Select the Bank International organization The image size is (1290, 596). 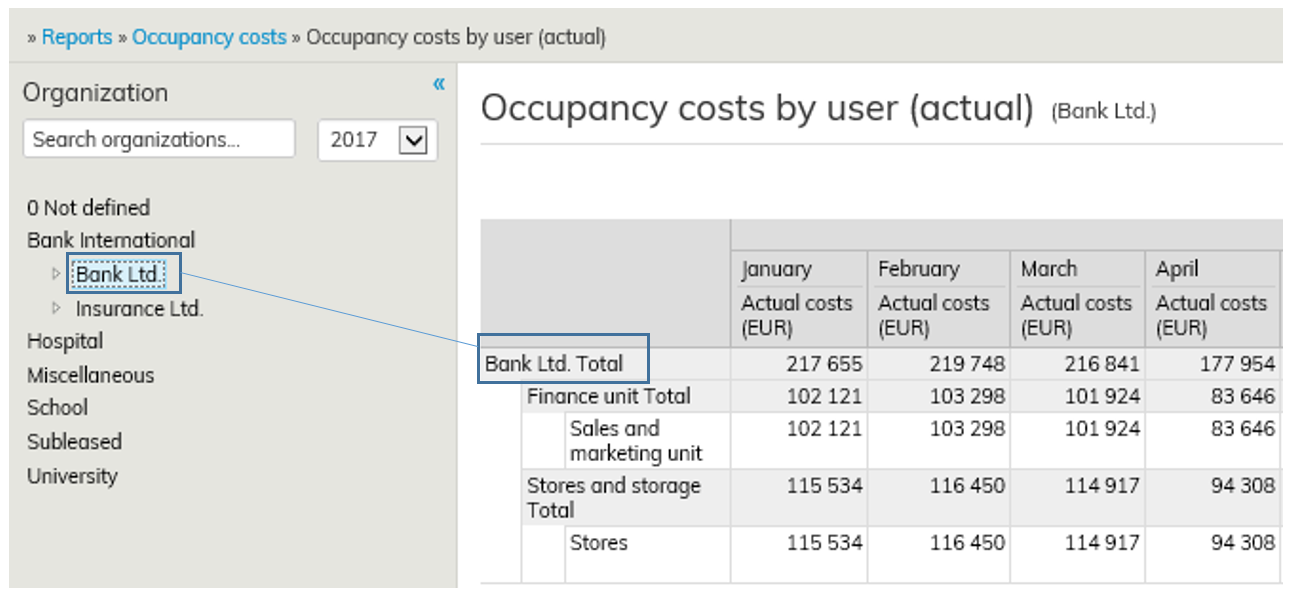click(x=111, y=240)
